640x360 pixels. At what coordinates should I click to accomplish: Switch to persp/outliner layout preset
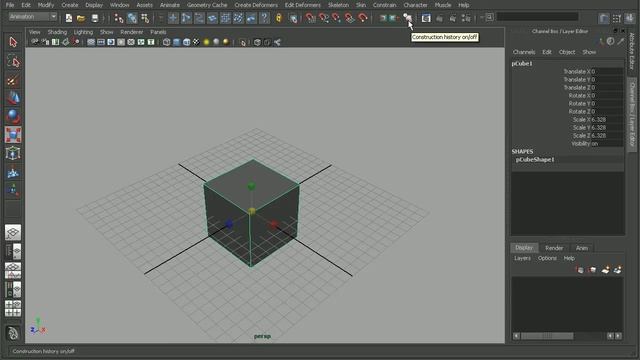pyautogui.click(x=13, y=252)
